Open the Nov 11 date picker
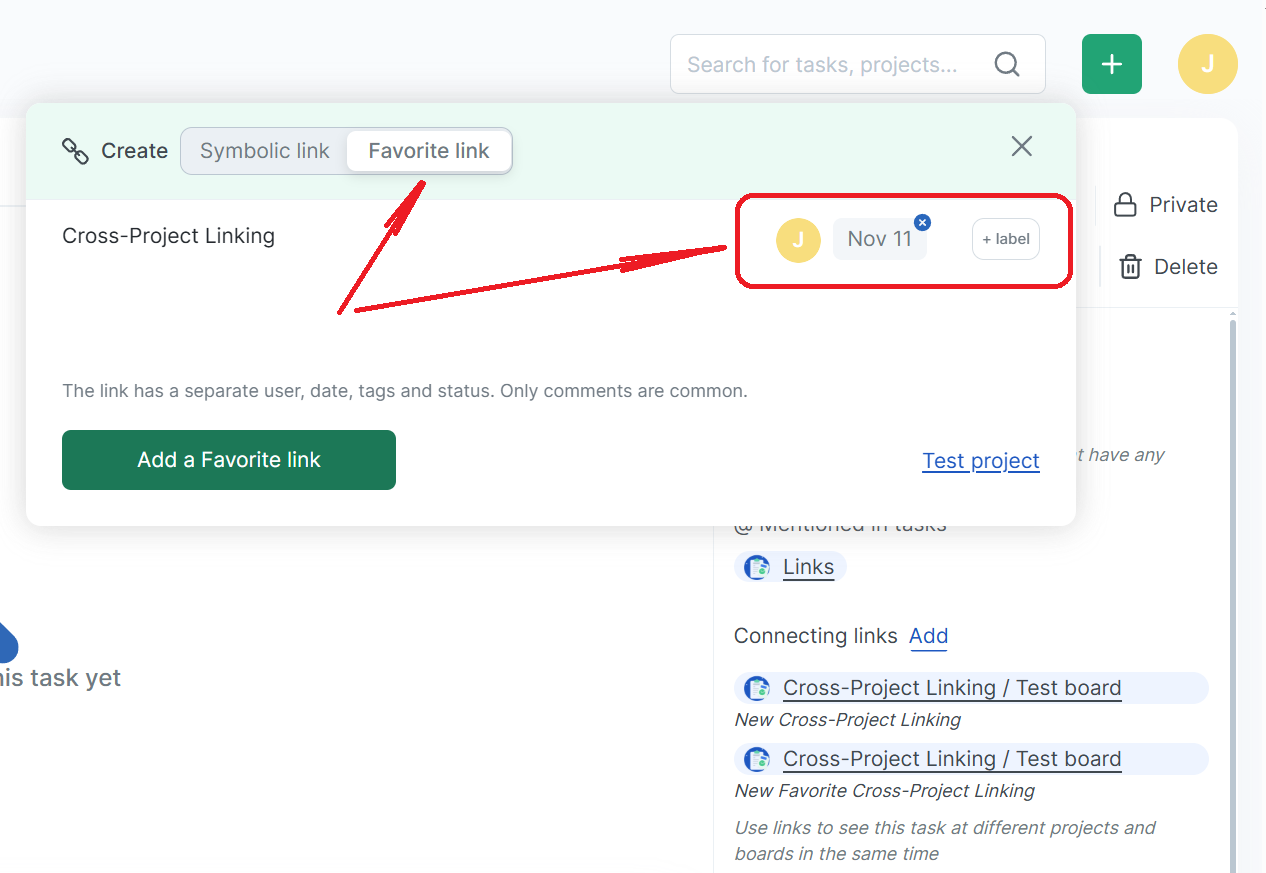This screenshot has width=1266, height=873. pos(878,240)
